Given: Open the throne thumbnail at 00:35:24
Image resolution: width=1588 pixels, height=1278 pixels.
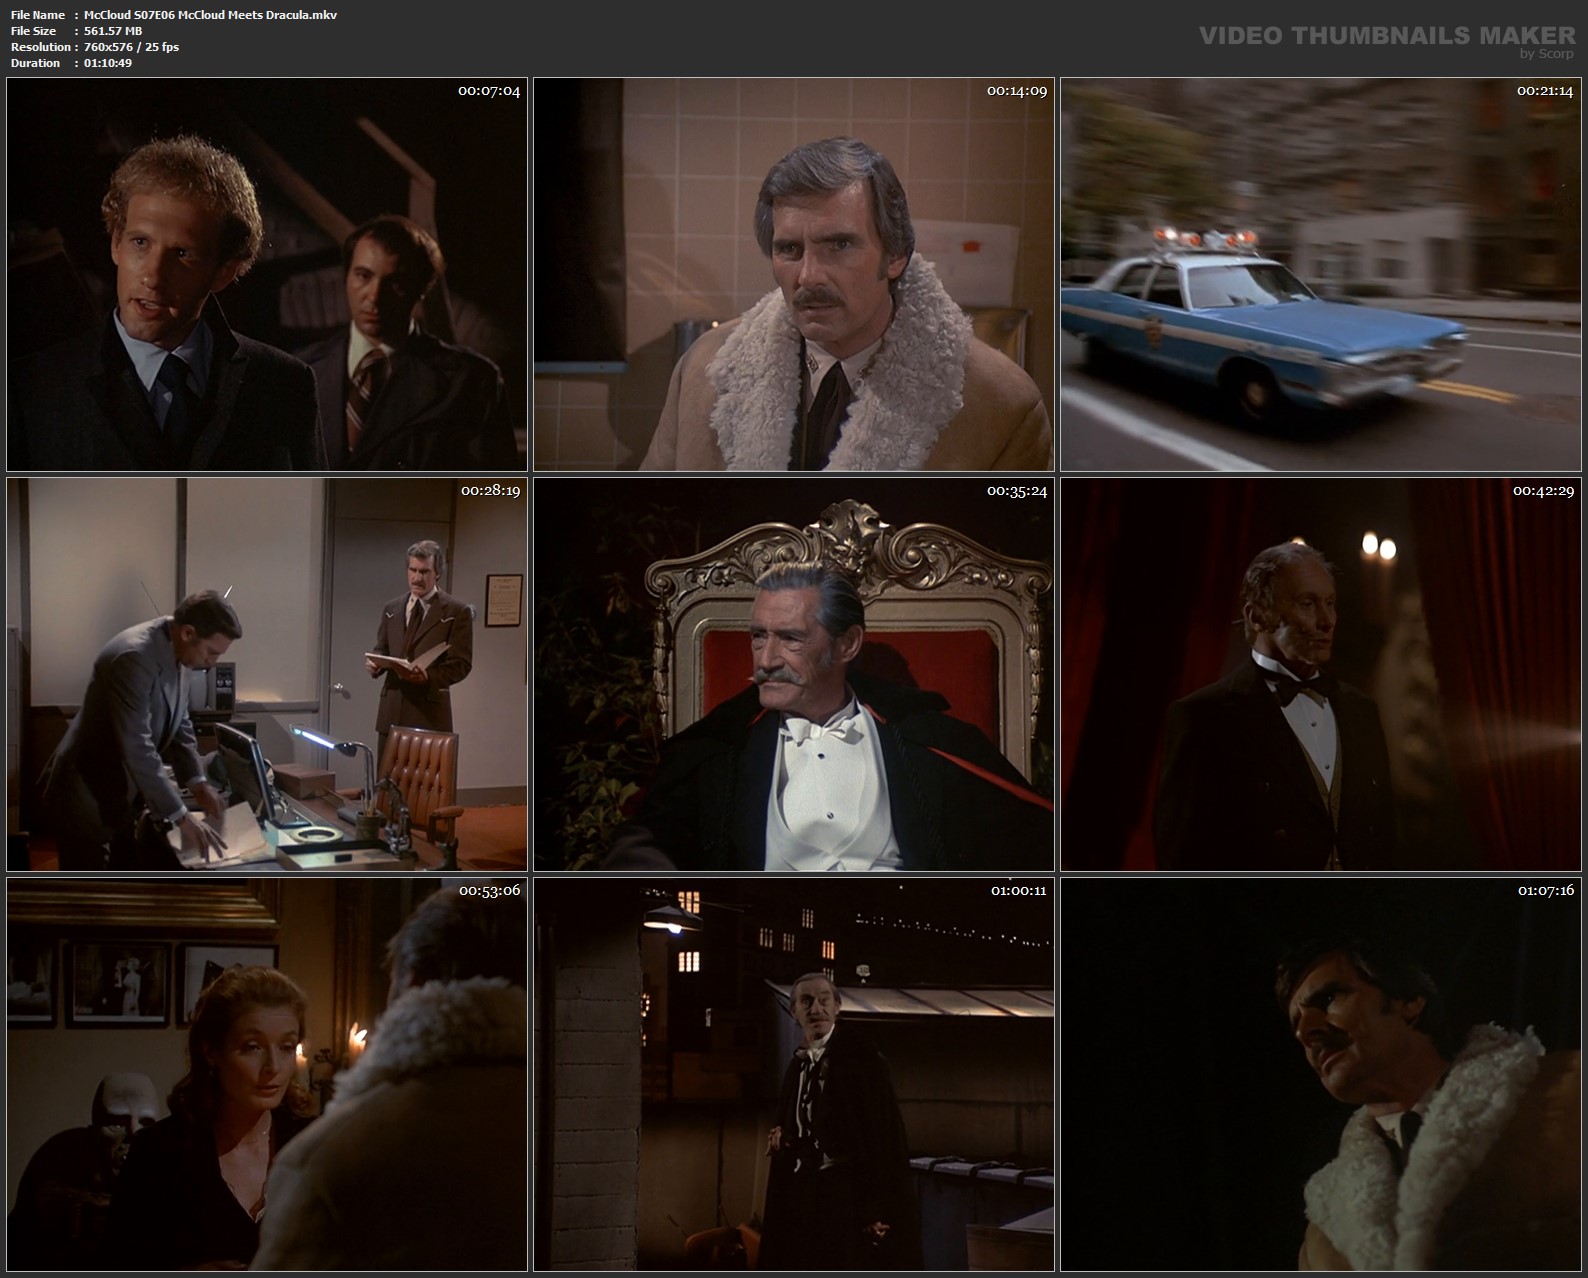Looking at the screenshot, I should (794, 674).
